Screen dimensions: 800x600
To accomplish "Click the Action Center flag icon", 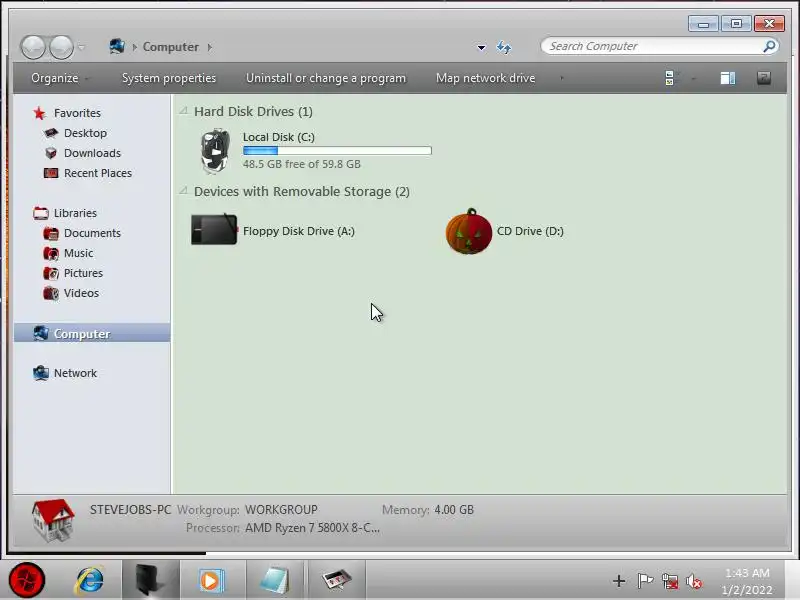I will [645, 580].
